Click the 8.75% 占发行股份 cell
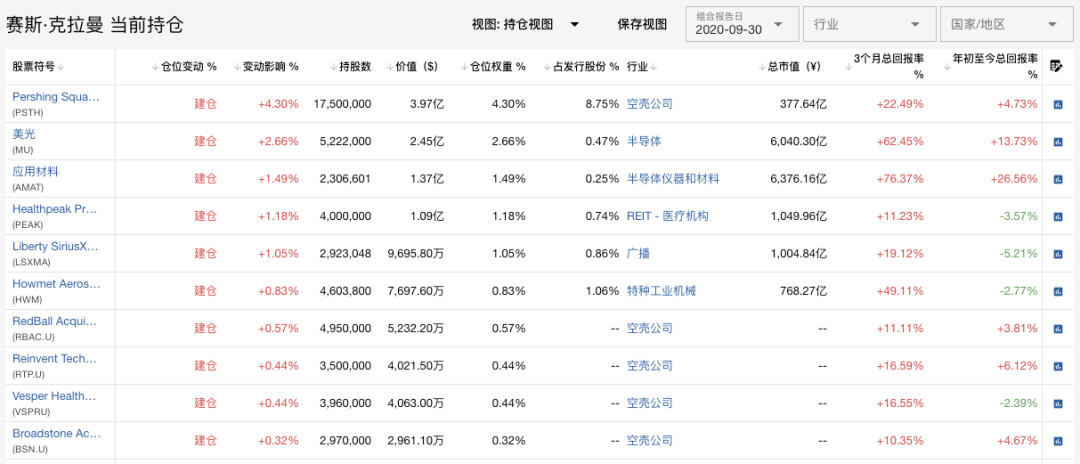The height and width of the screenshot is (464, 1080). (603, 105)
